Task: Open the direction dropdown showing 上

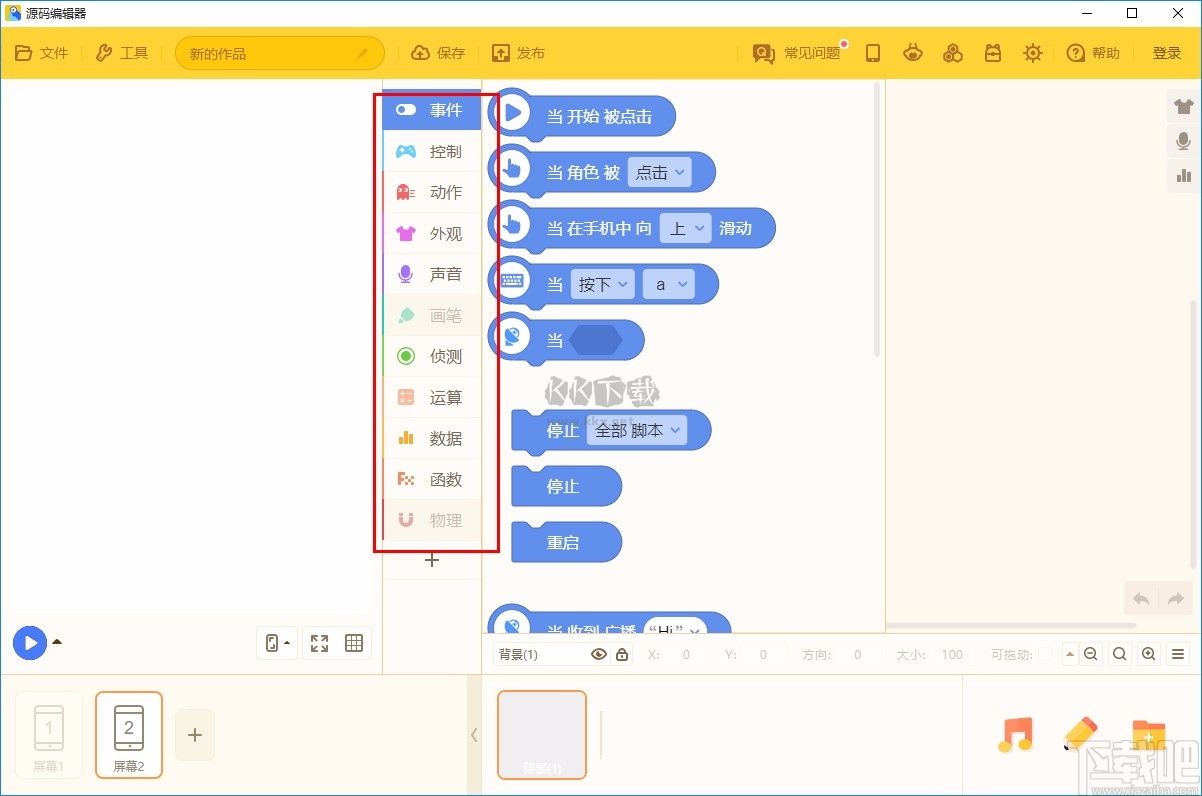Action: tap(686, 228)
